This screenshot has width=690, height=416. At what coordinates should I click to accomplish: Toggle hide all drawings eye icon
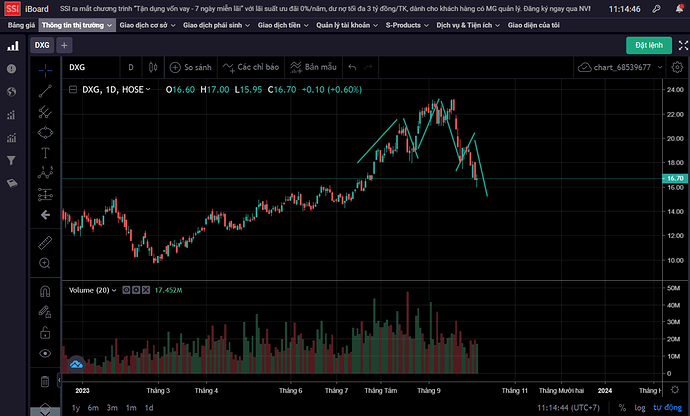[x=45, y=353]
